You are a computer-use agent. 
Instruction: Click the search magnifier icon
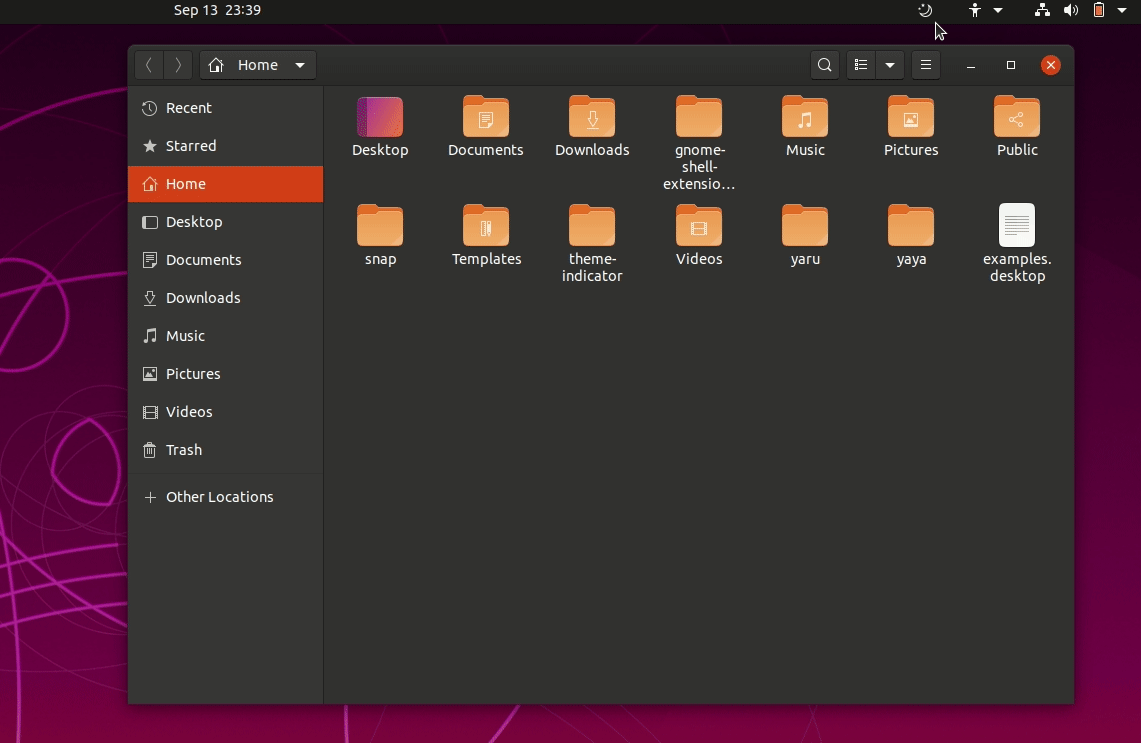pos(824,66)
